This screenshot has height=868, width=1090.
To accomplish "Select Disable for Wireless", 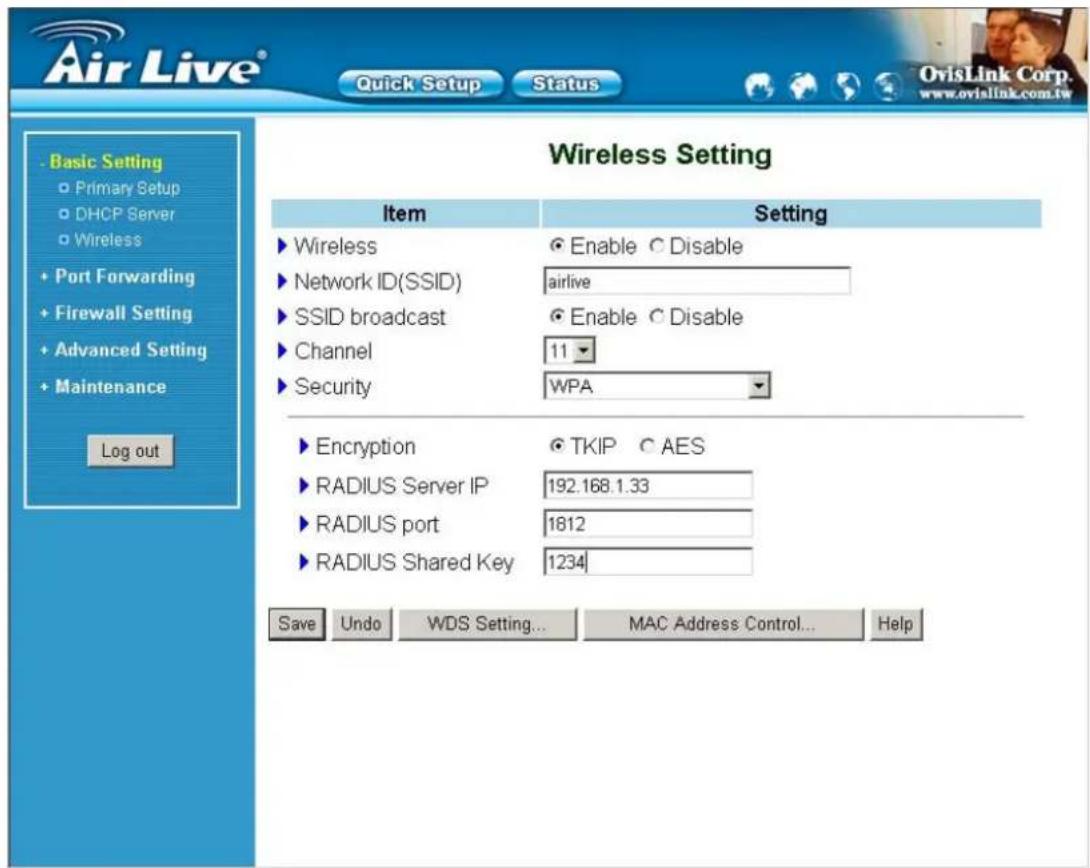I will click(656, 245).
